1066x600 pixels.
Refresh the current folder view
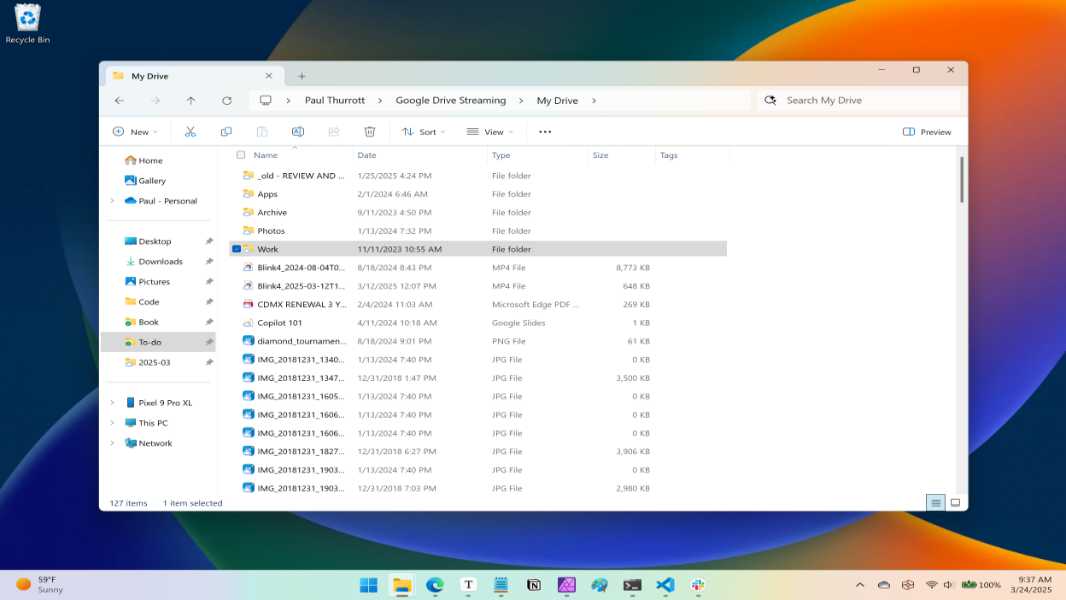227,101
